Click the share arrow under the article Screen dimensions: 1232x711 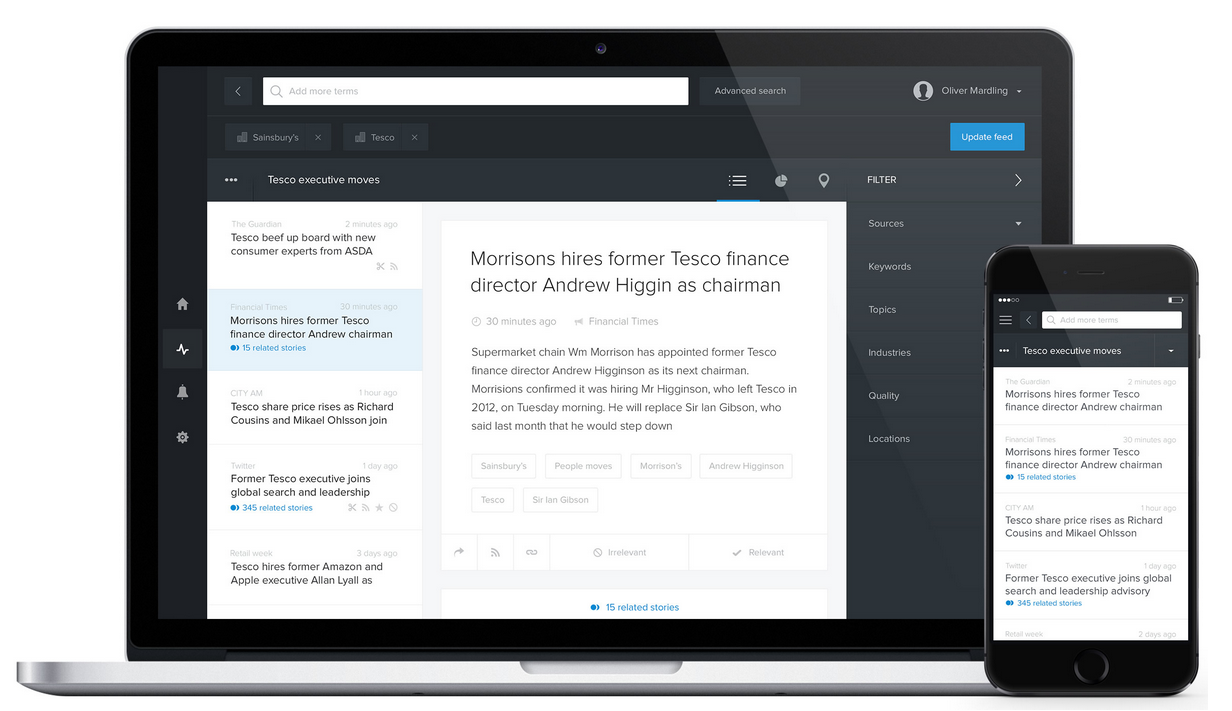click(x=459, y=552)
